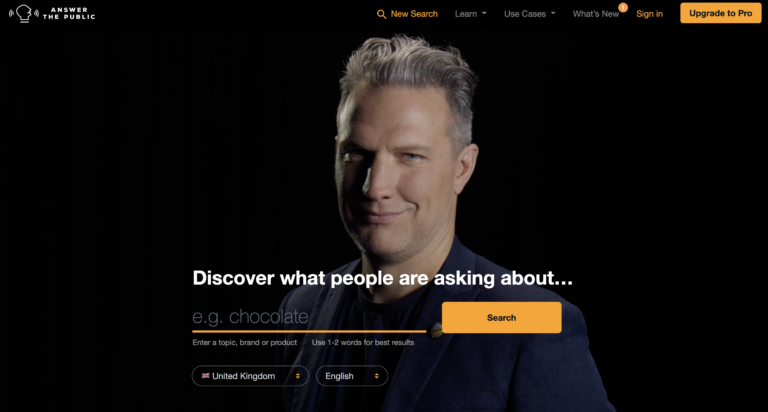Viewport: 768px width, 412px height.
Task: Click the UK flag icon in the country selector
Action: [206, 376]
